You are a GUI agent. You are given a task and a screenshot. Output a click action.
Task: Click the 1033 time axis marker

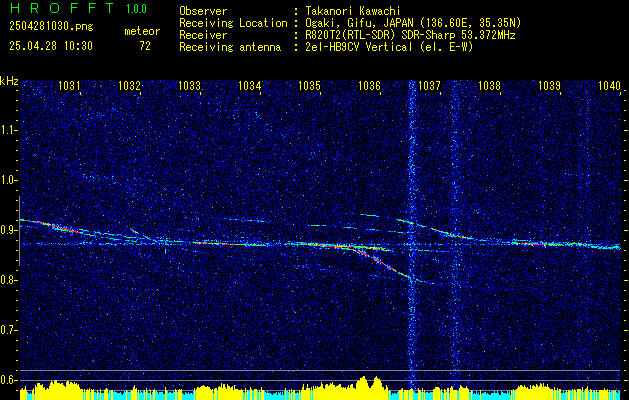189,85
